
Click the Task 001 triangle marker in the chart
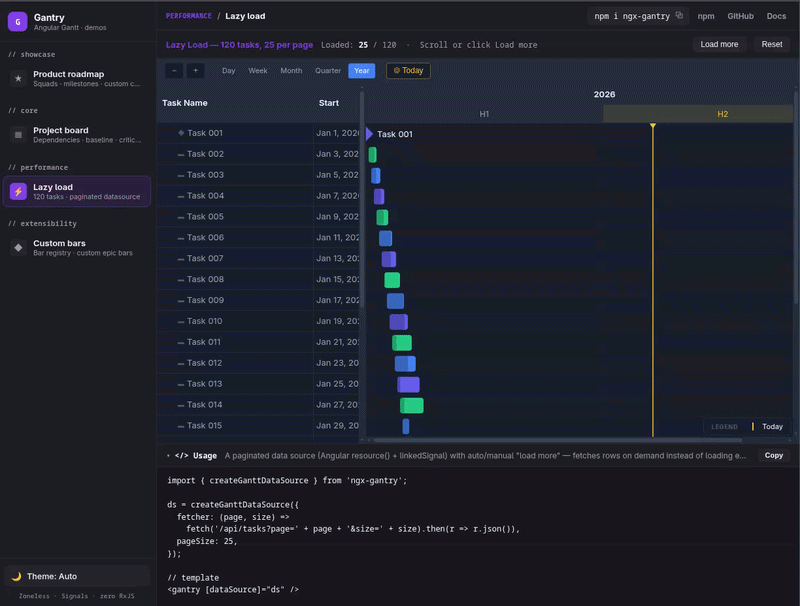tap(369, 134)
